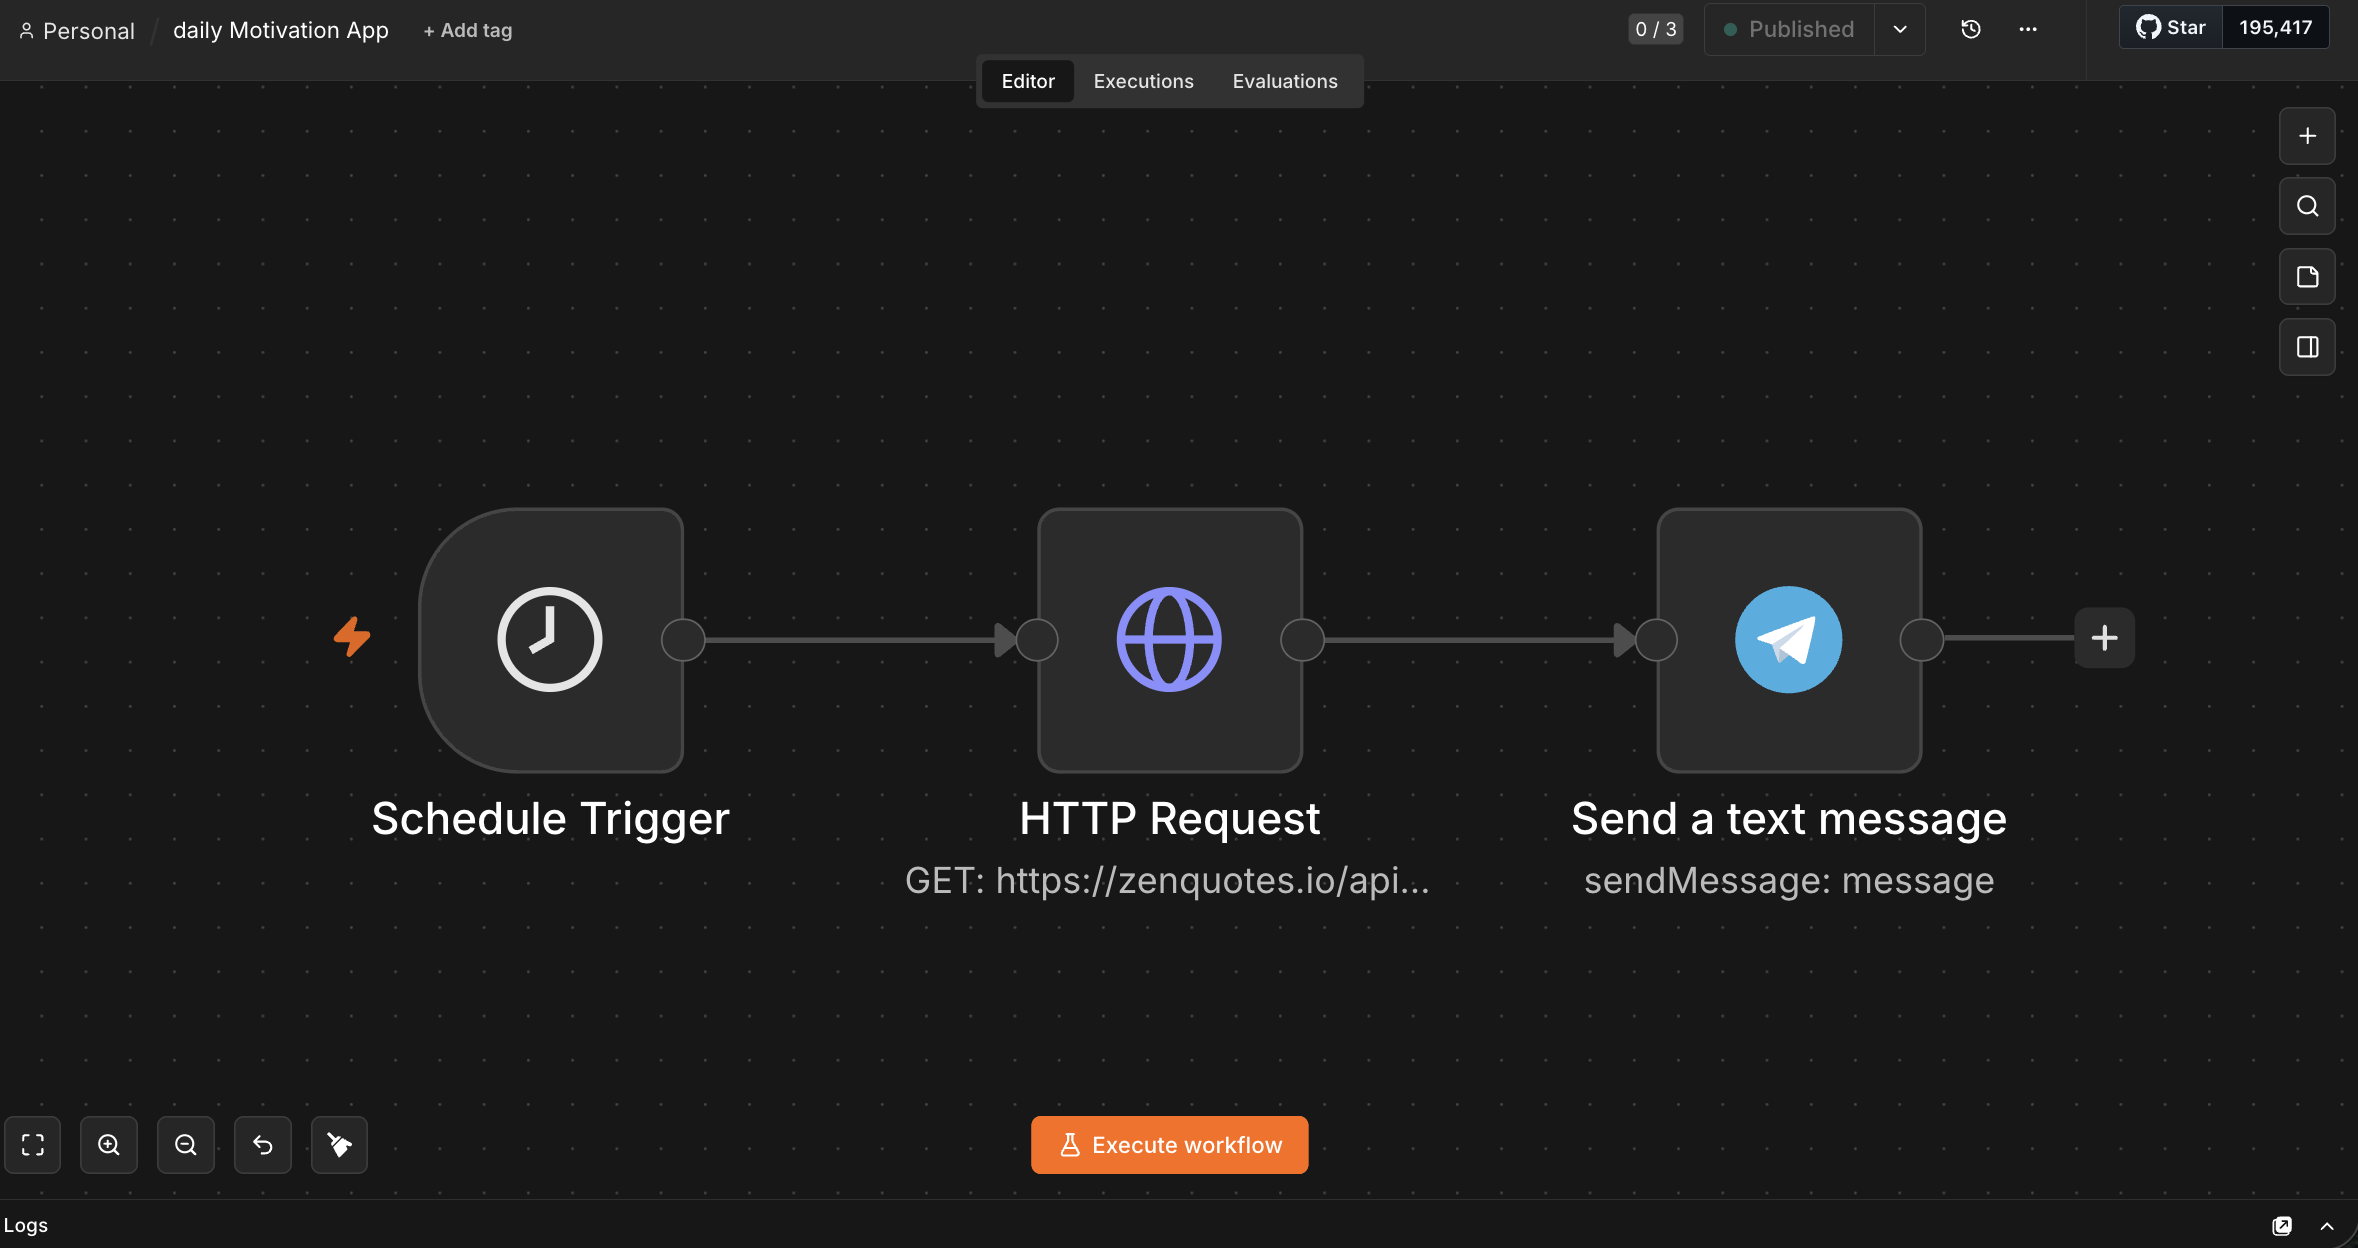
Task: Click the orange lightning trigger icon
Action: pyautogui.click(x=352, y=637)
